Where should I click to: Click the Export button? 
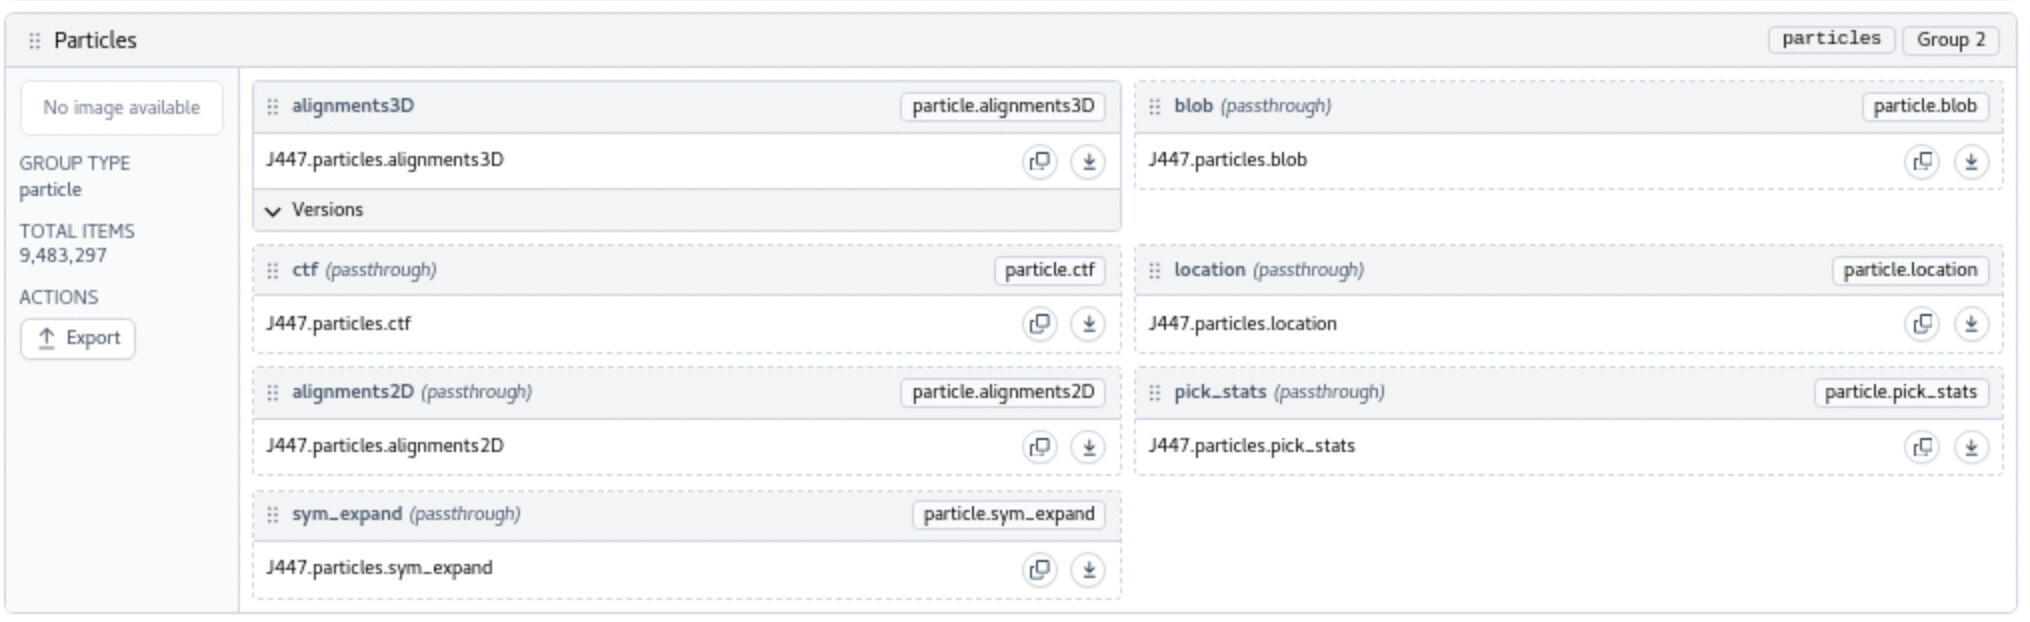(78, 338)
